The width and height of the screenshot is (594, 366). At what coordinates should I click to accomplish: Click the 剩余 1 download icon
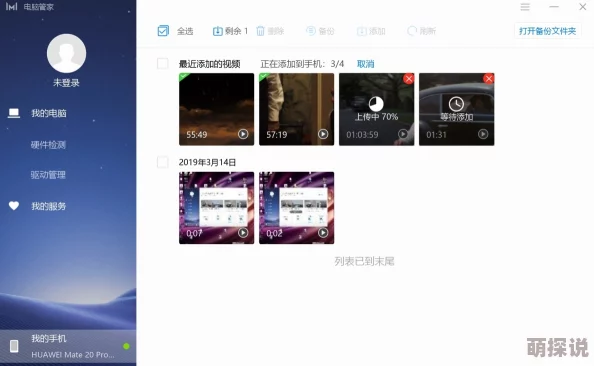pos(217,31)
